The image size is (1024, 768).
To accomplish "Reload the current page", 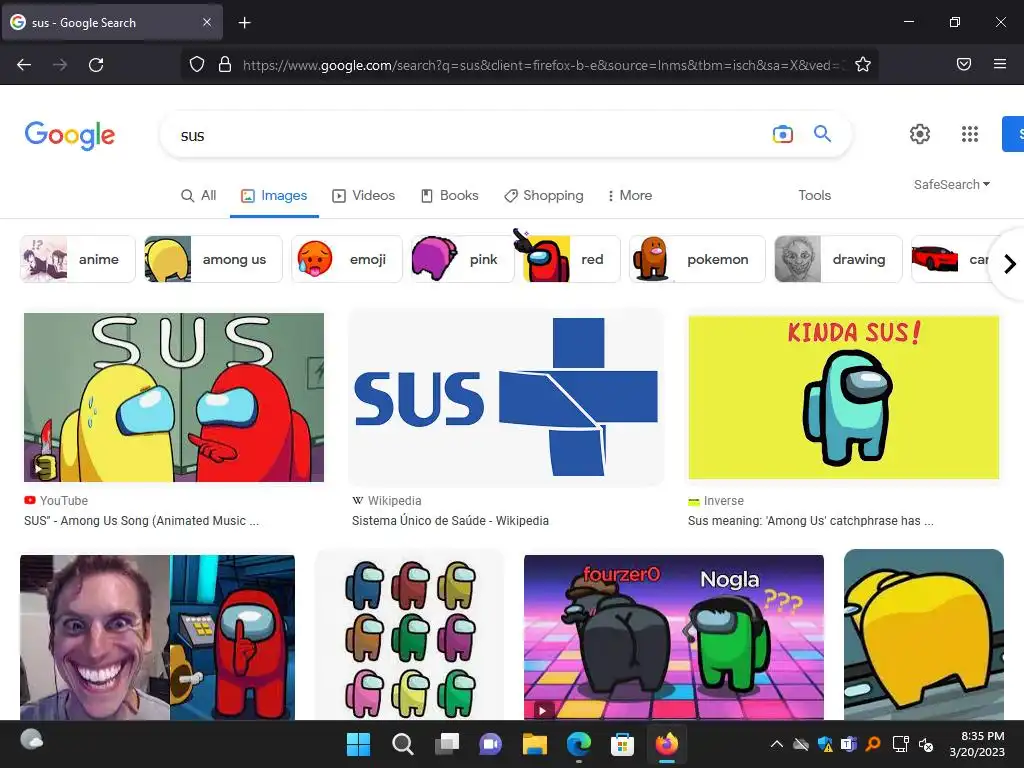I will point(96,65).
